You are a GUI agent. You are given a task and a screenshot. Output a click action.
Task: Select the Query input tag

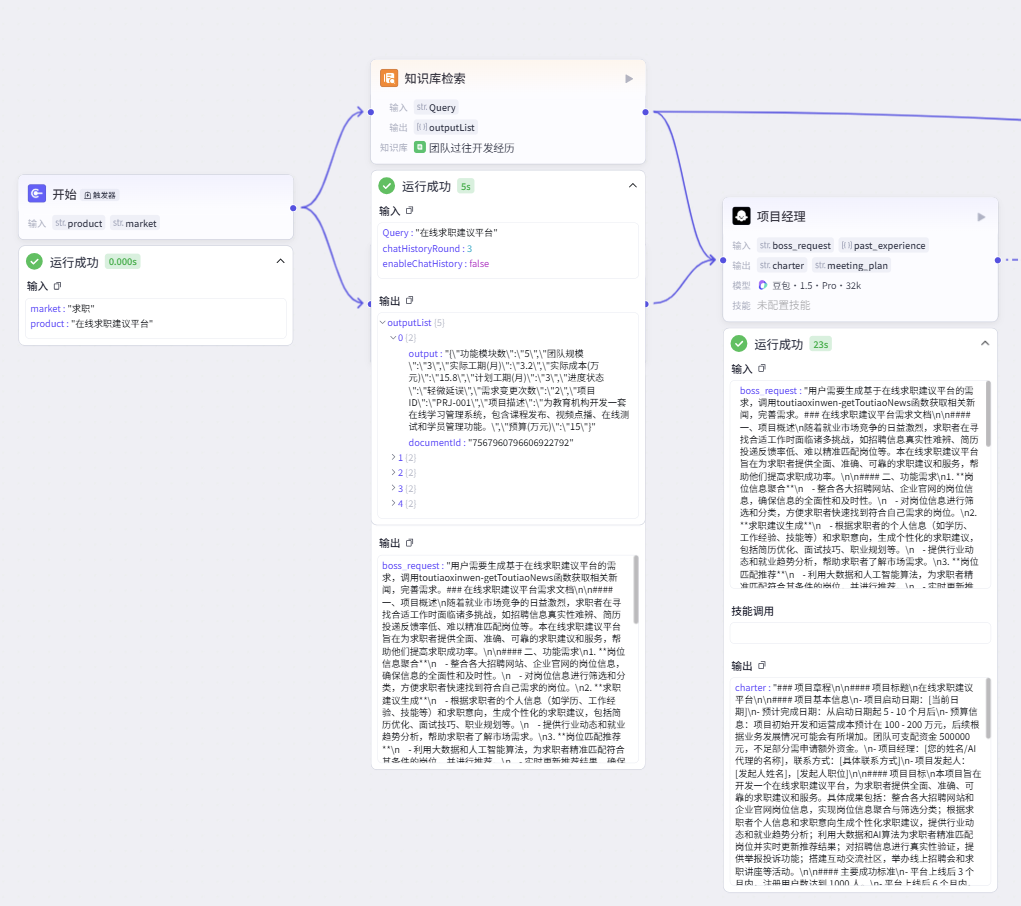[436, 107]
